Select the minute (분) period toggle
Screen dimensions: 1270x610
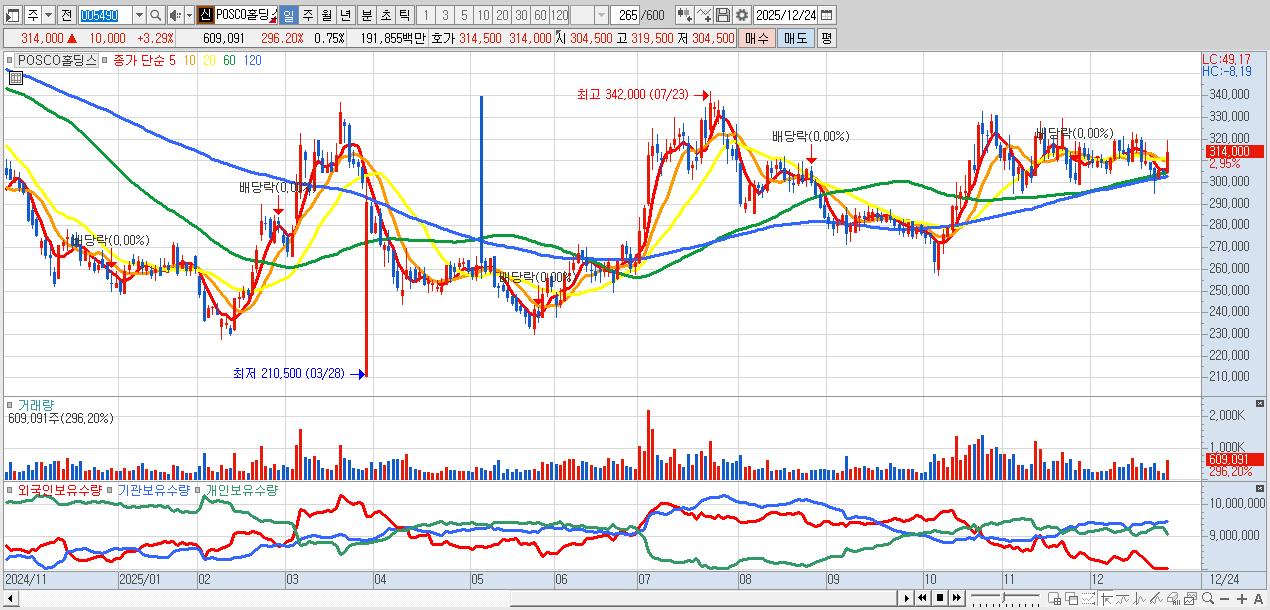(x=365, y=15)
